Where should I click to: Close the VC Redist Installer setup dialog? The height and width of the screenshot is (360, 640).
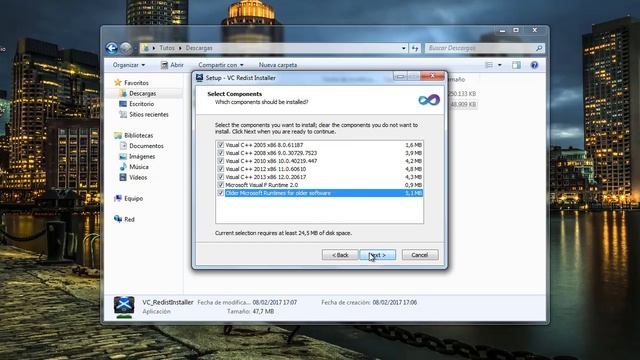(432, 76)
